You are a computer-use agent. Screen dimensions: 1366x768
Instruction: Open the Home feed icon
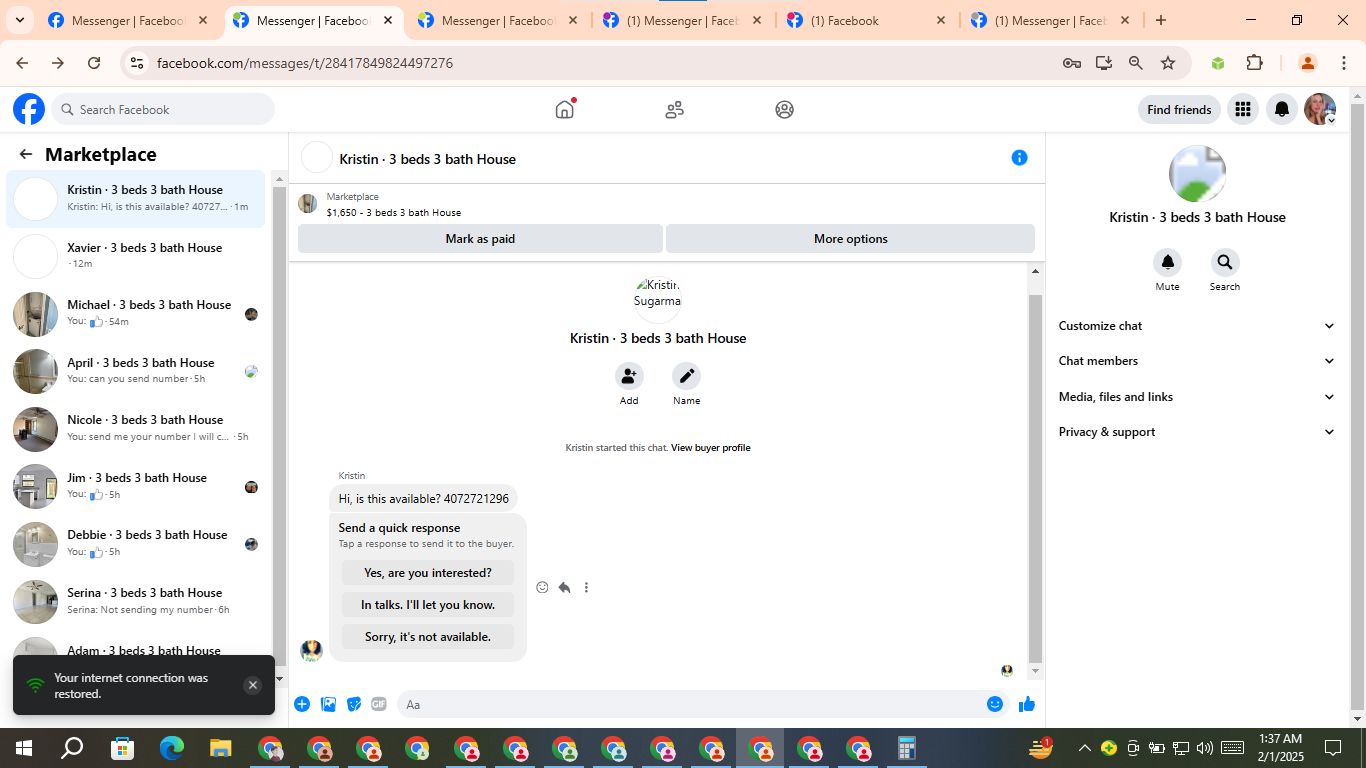pos(565,109)
